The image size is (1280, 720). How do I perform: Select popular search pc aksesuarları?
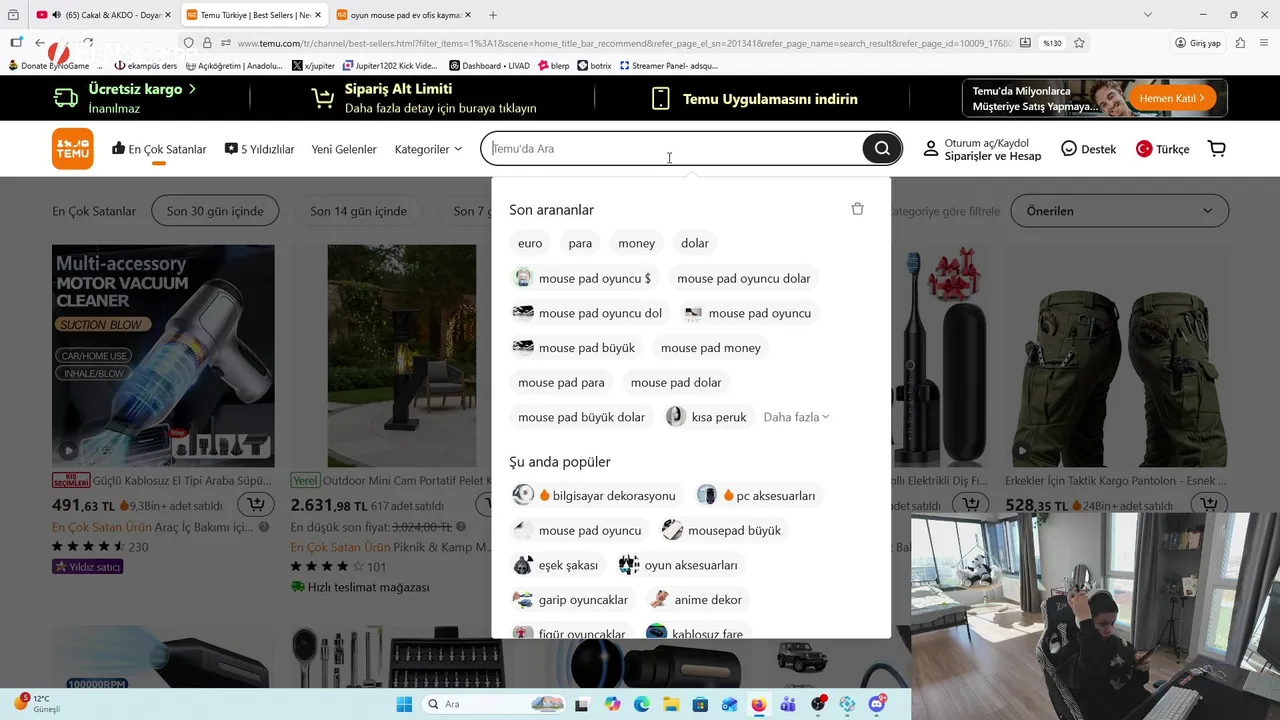coord(759,495)
